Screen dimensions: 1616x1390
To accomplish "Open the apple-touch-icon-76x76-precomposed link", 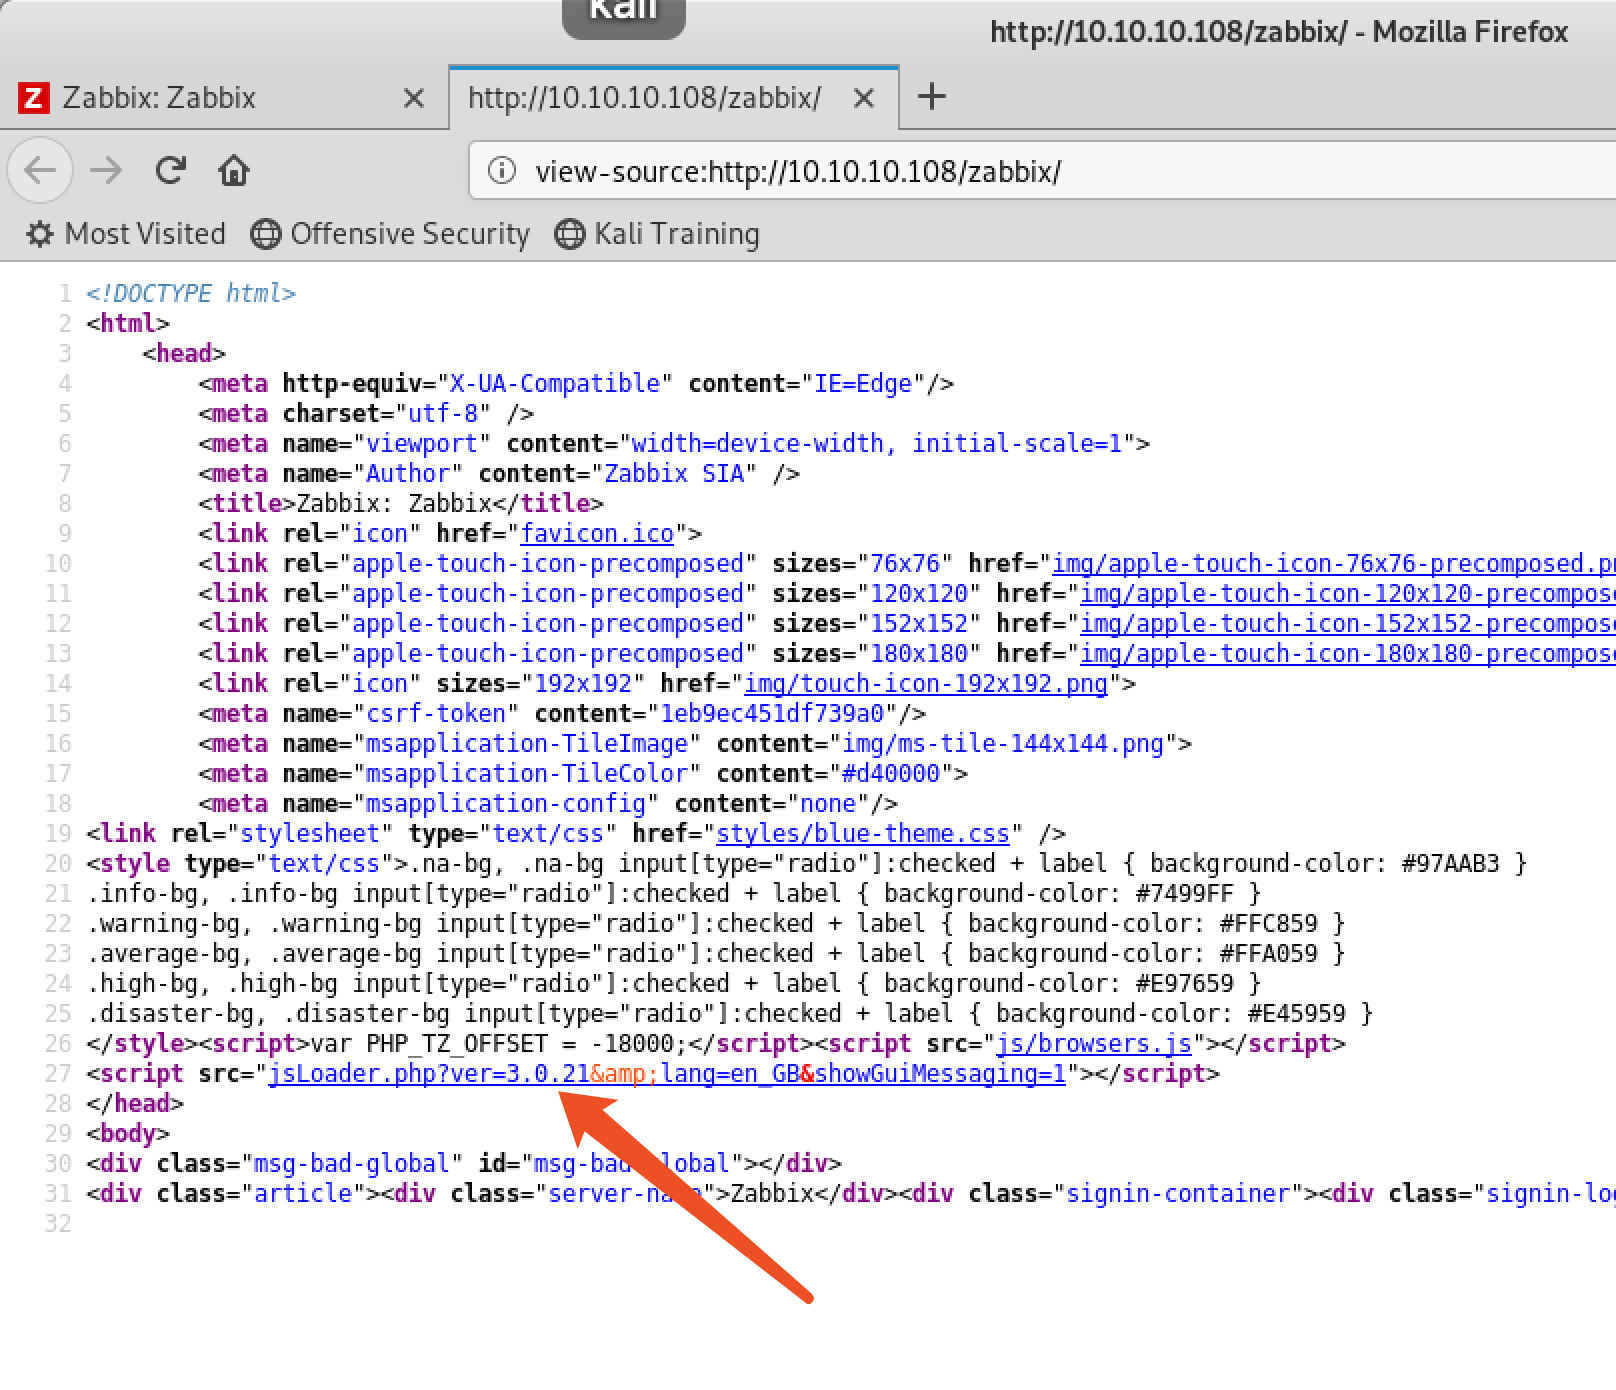I will coord(1334,563).
